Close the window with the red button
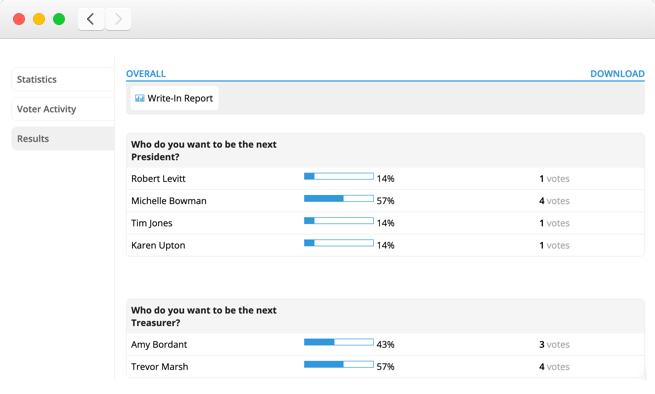This screenshot has height=394, width=655. (19, 19)
